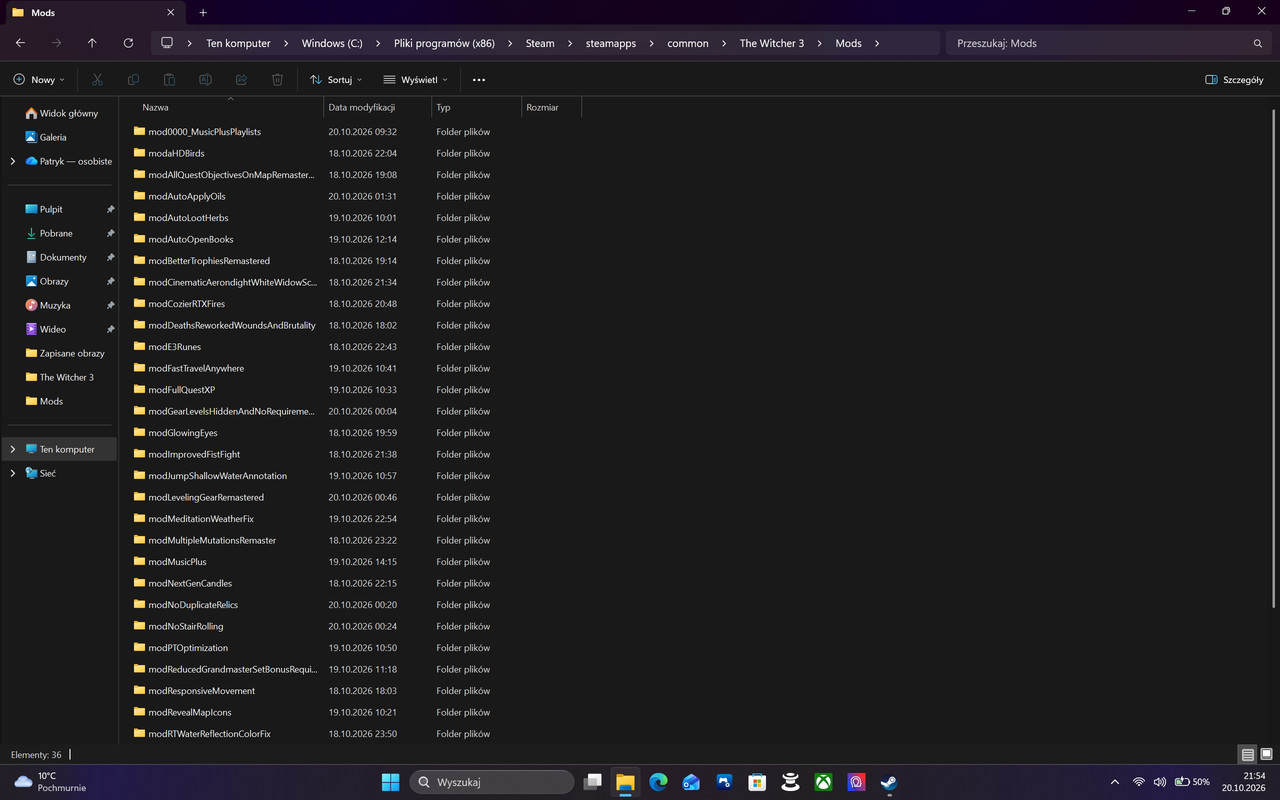Click the monitor icon at start of address bar

tap(167, 43)
